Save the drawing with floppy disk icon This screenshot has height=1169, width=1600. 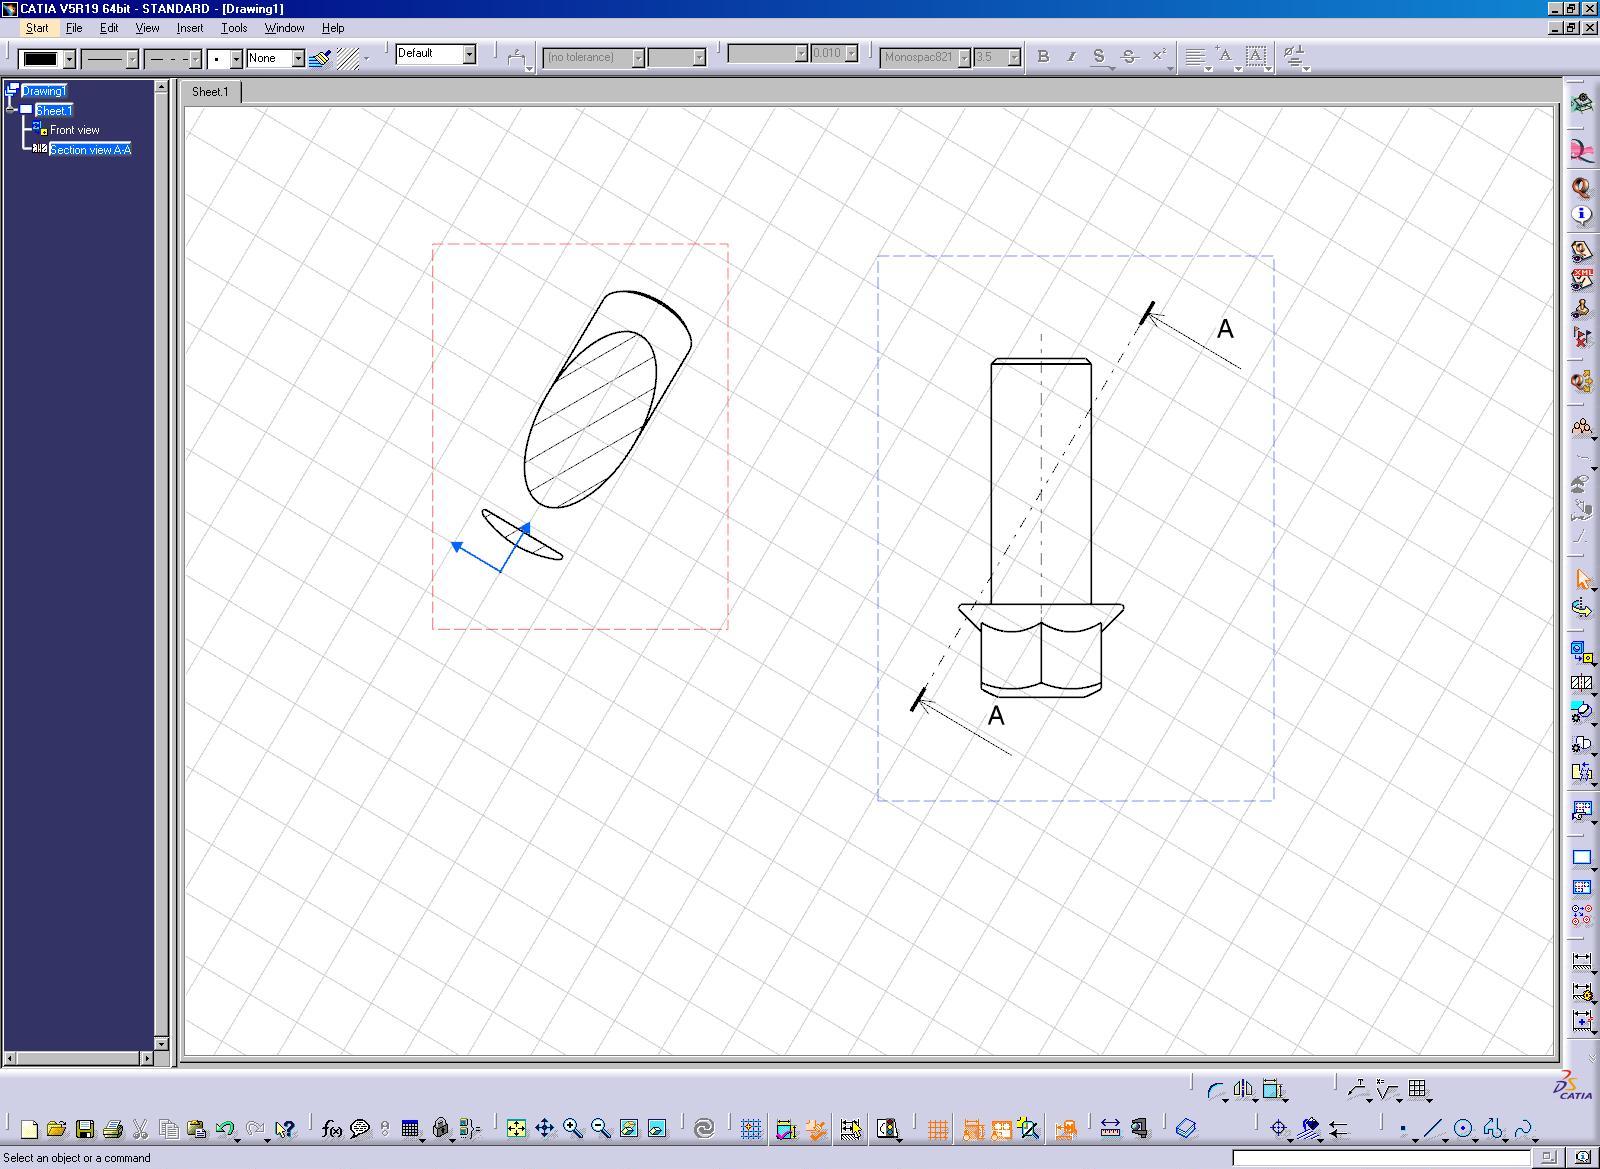click(85, 1129)
